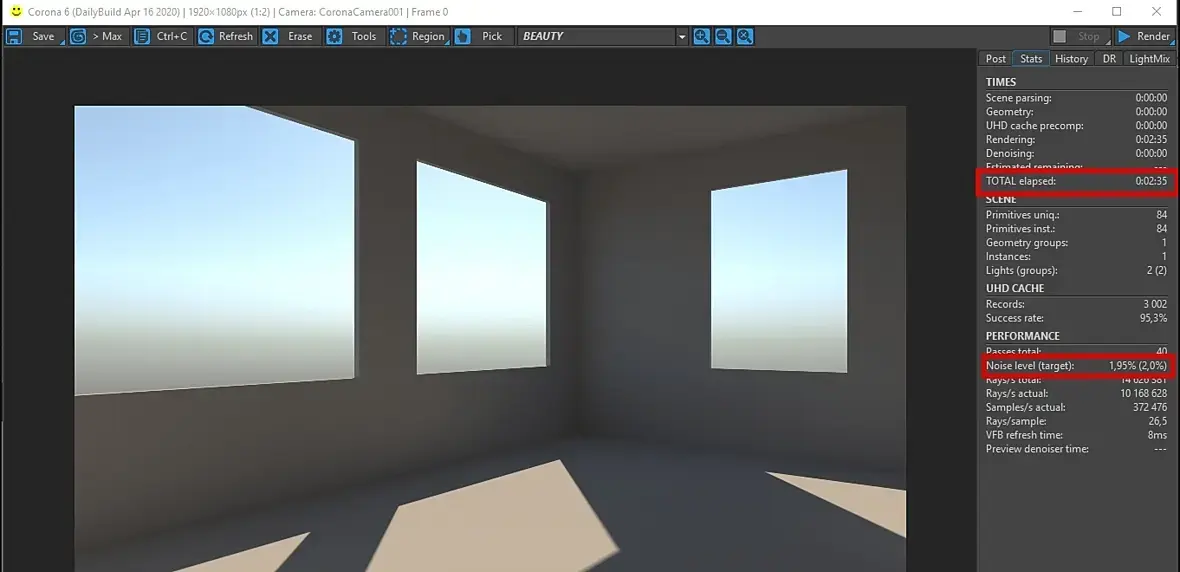The image size is (1180, 572).
Task: Select the Pick tool
Action: [483, 36]
